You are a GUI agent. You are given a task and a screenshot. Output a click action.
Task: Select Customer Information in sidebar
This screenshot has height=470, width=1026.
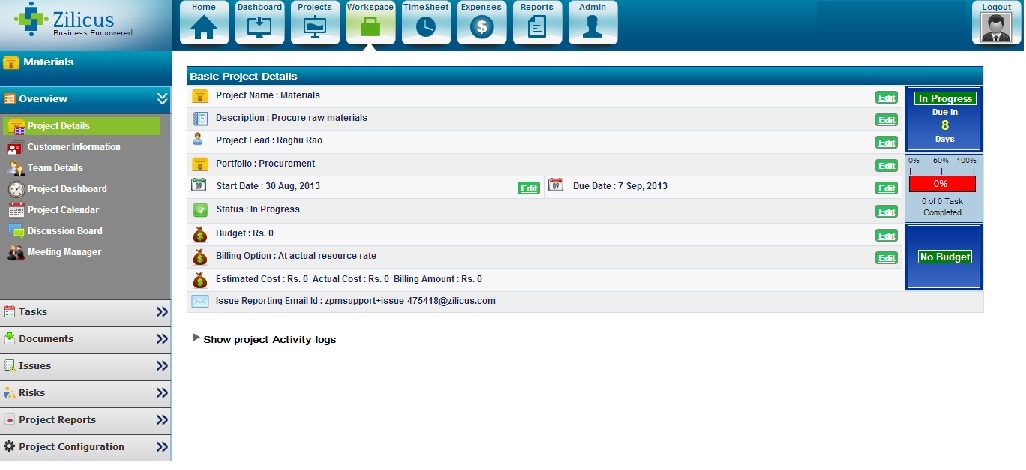(x=73, y=147)
